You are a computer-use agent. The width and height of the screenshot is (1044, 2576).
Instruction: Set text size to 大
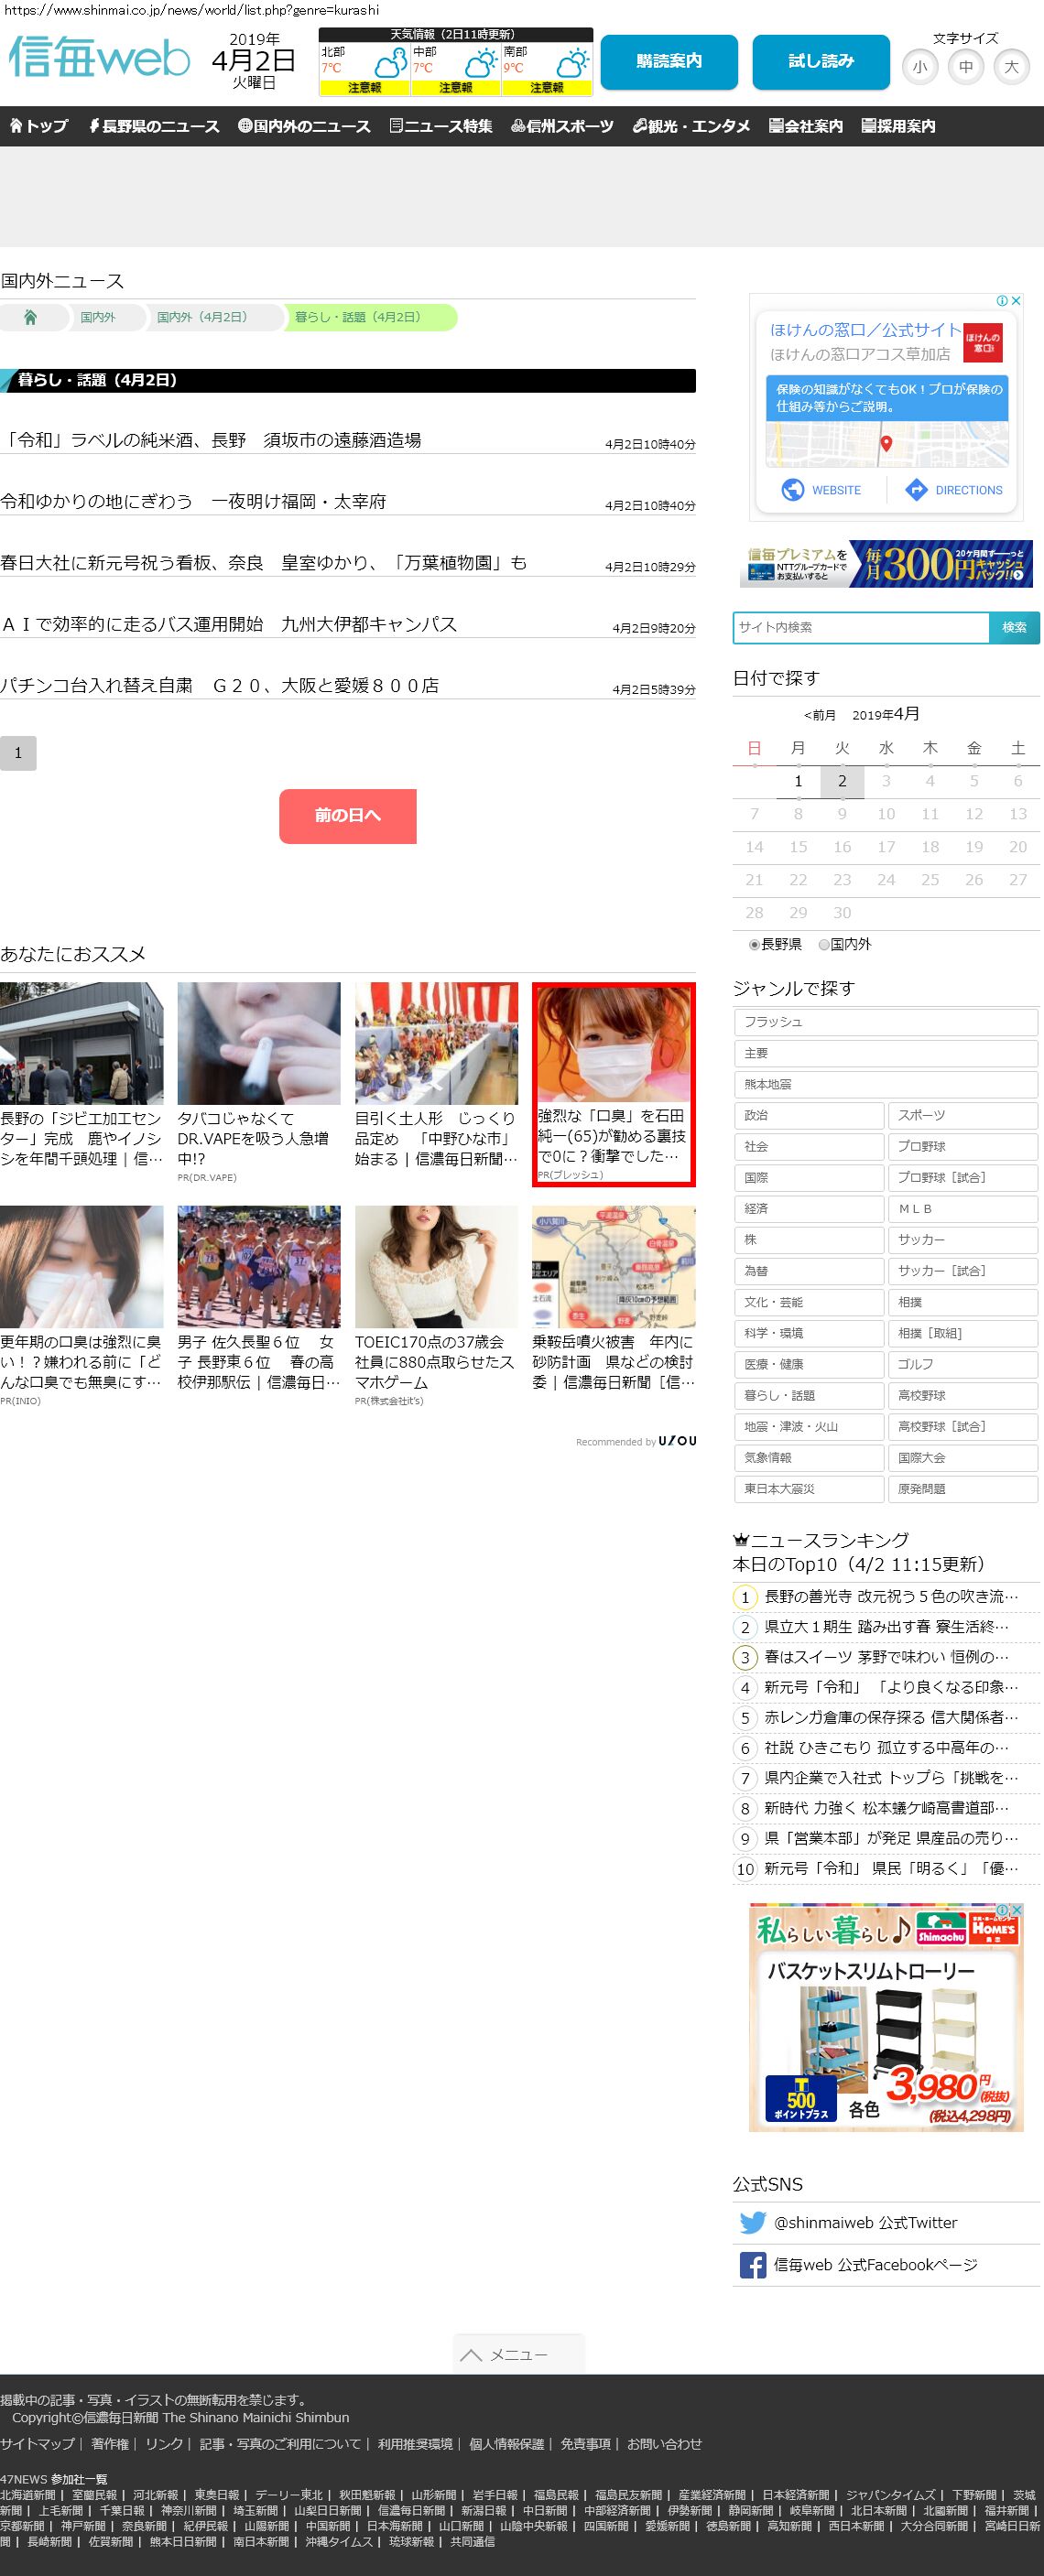[x=1011, y=67]
